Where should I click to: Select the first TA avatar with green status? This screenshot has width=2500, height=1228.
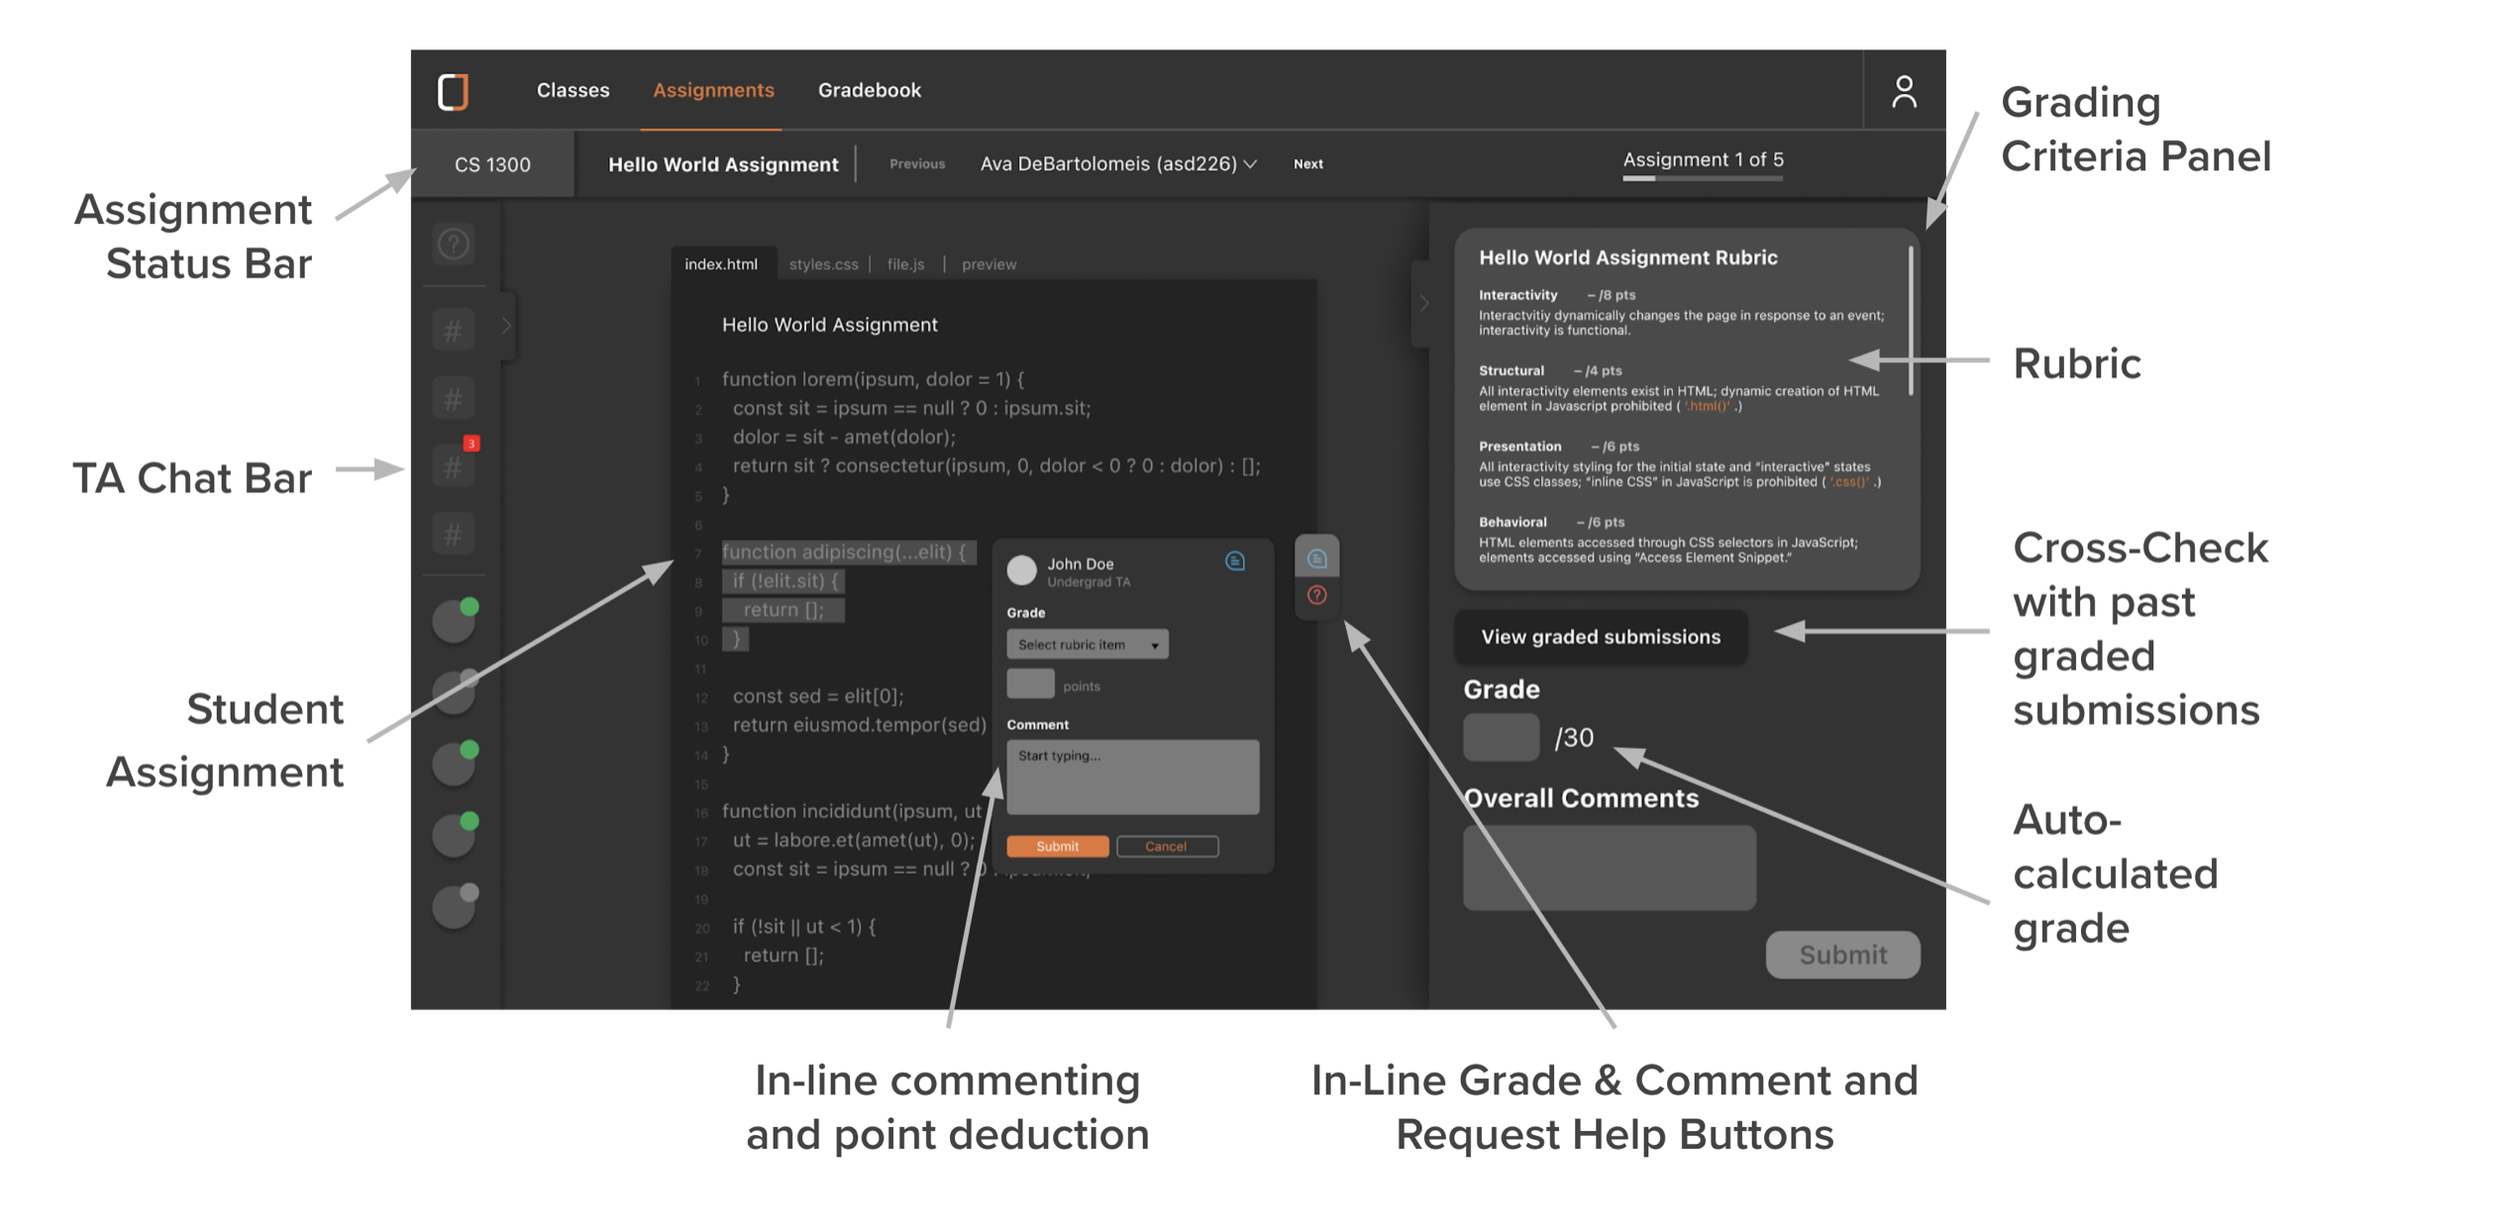[x=455, y=621]
